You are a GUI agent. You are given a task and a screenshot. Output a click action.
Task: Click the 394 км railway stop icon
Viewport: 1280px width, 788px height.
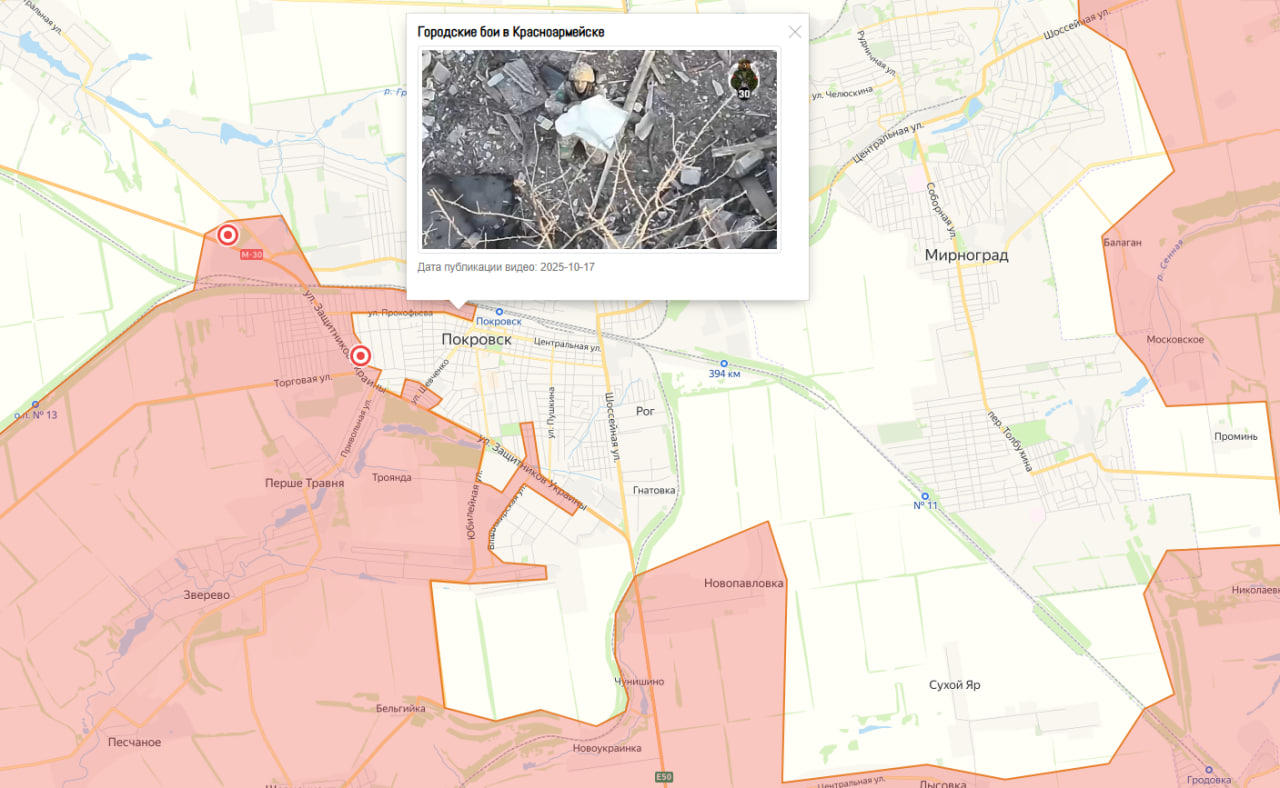pos(724,363)
